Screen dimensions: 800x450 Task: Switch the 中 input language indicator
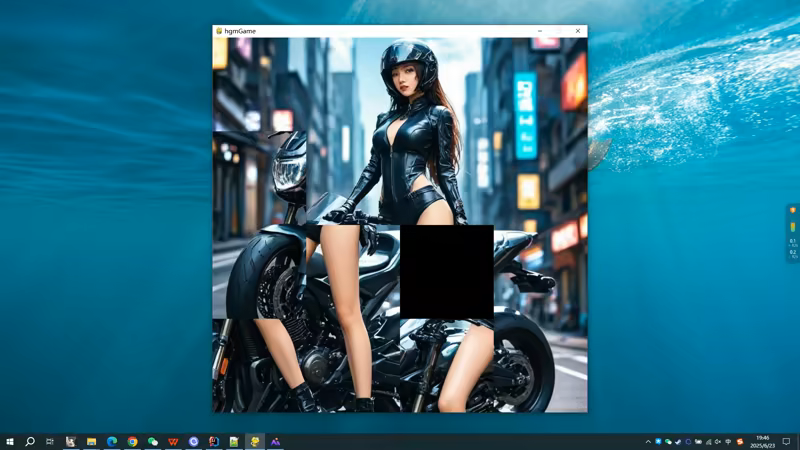point(728,441)
